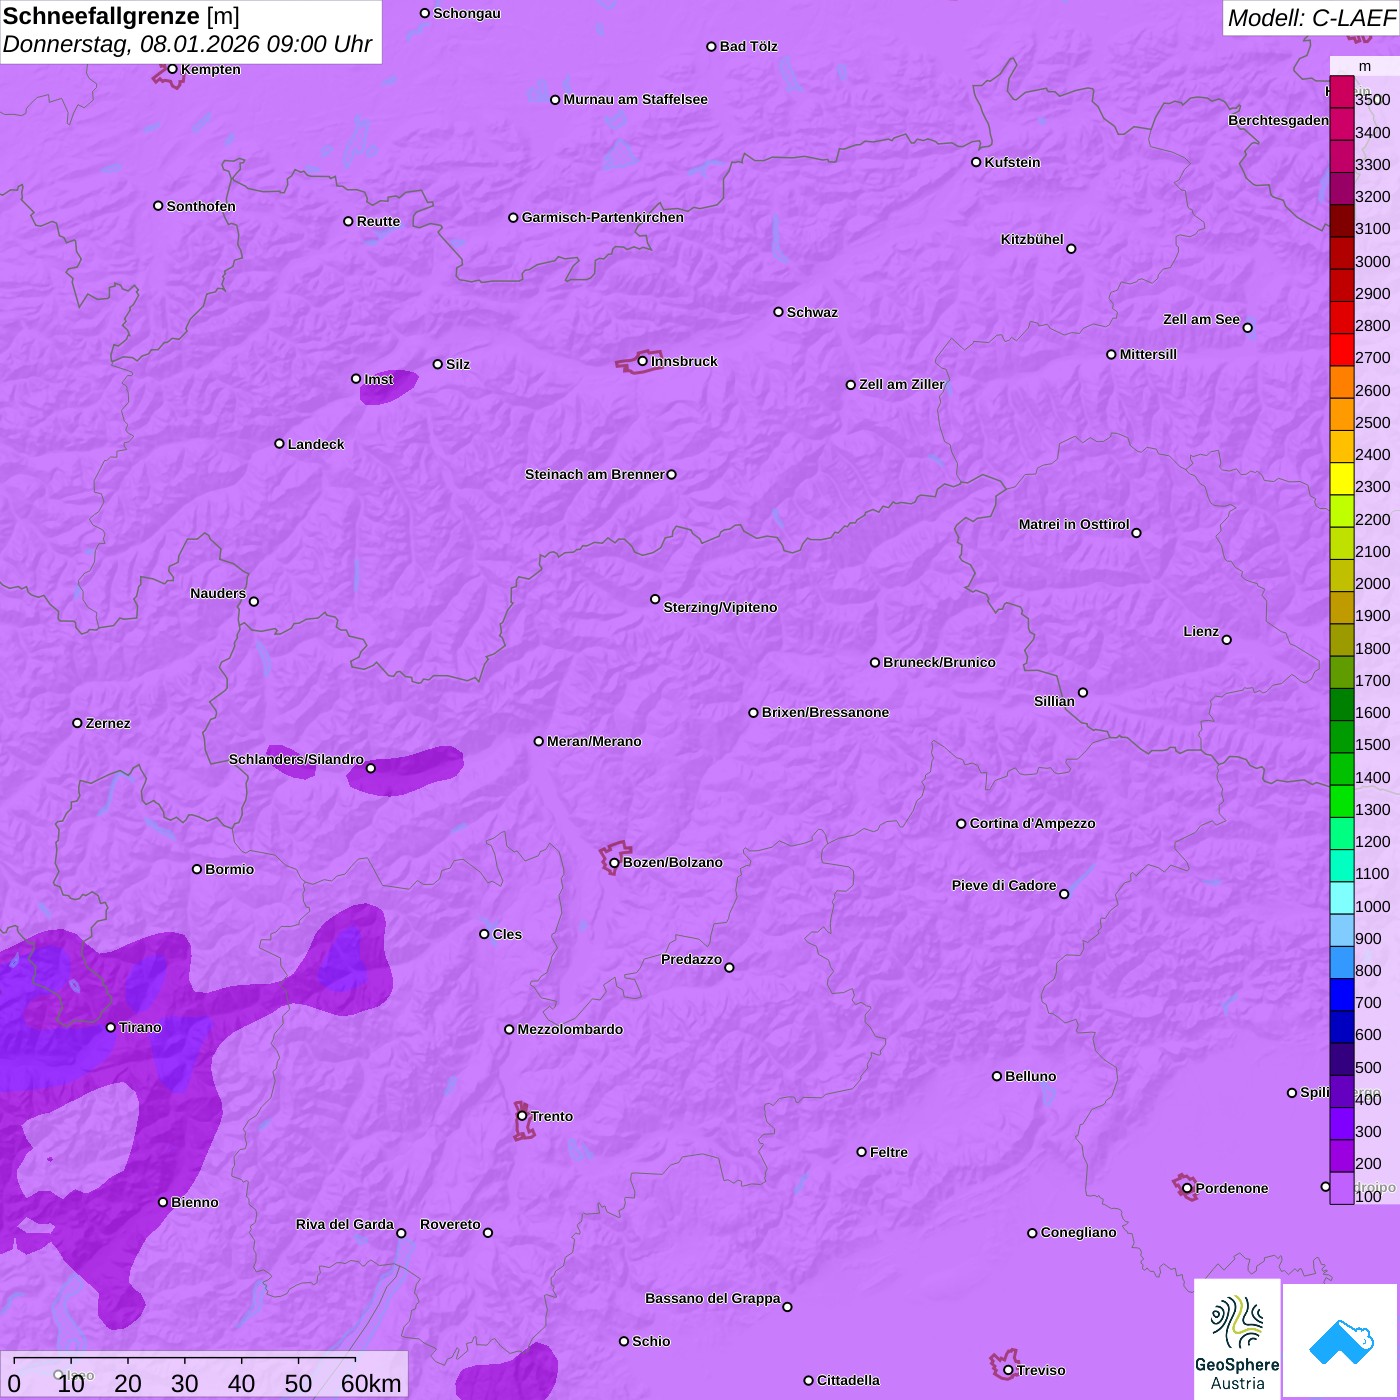This screenshot has width=1400, height=1400.
Task: Click the Predazzo location dot
Action: [x=729, y=967]
